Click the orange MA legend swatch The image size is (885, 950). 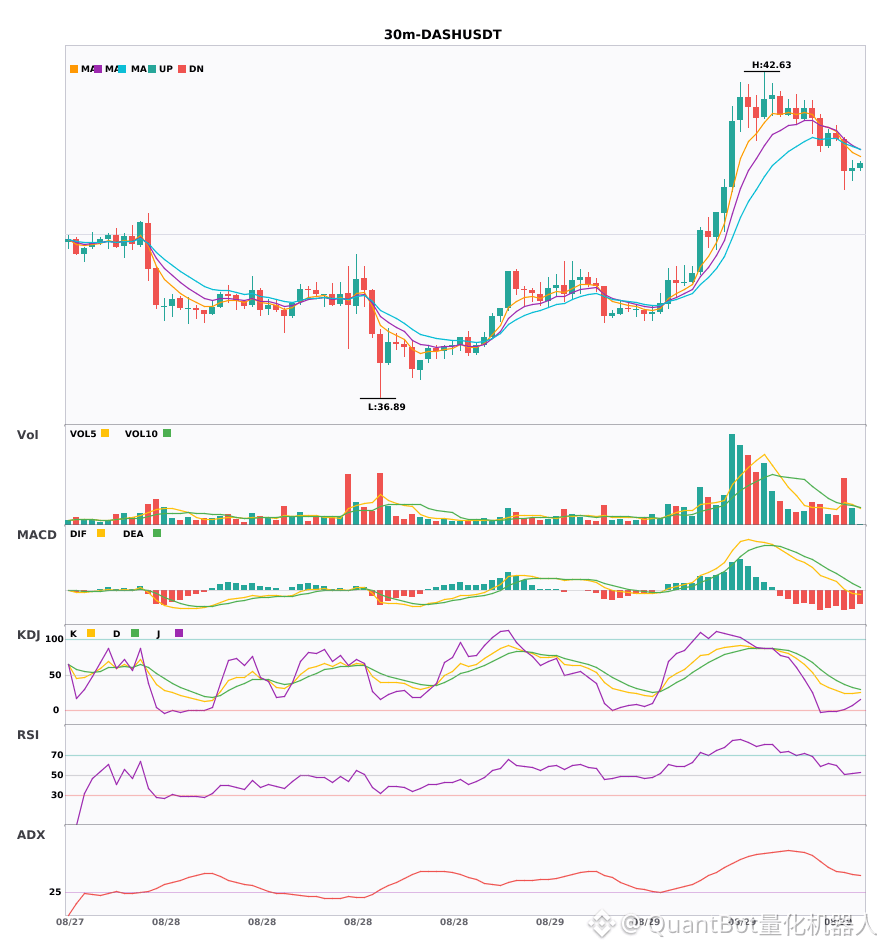point(74,69)
